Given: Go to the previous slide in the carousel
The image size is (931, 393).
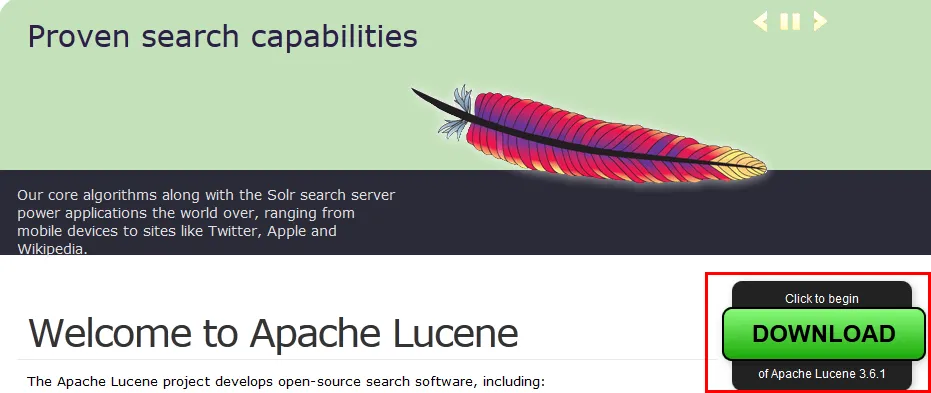Looking at the screenshot, I should pyautogui.click(x=760, y=21).
